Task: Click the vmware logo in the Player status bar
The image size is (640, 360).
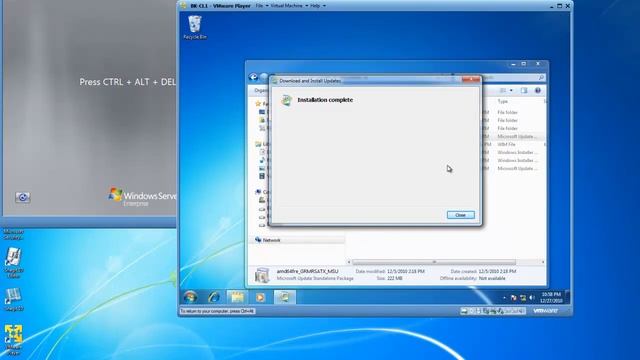Action: pyautogui.click(x=545, y=311)
